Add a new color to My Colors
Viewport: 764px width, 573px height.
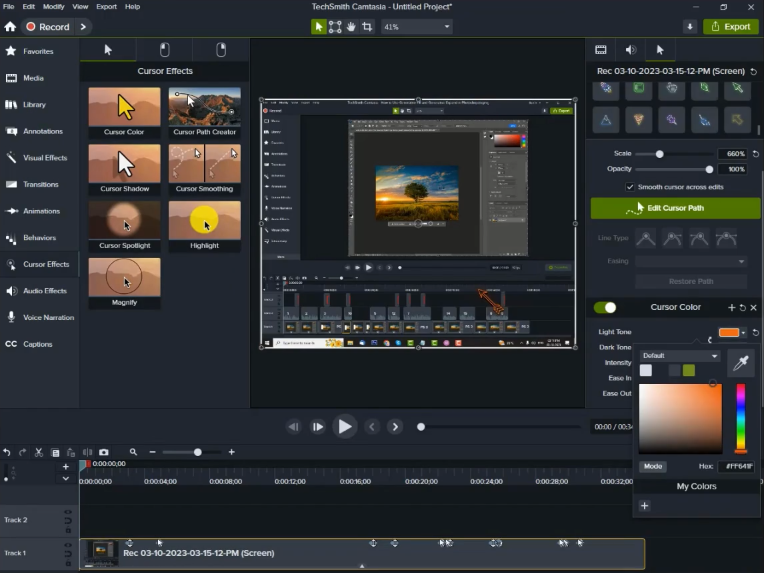644,506
